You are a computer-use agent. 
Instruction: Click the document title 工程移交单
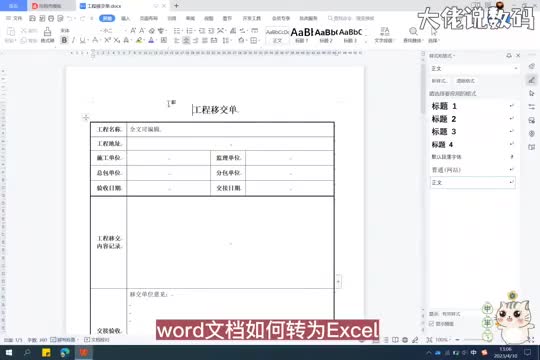point(215,110)
